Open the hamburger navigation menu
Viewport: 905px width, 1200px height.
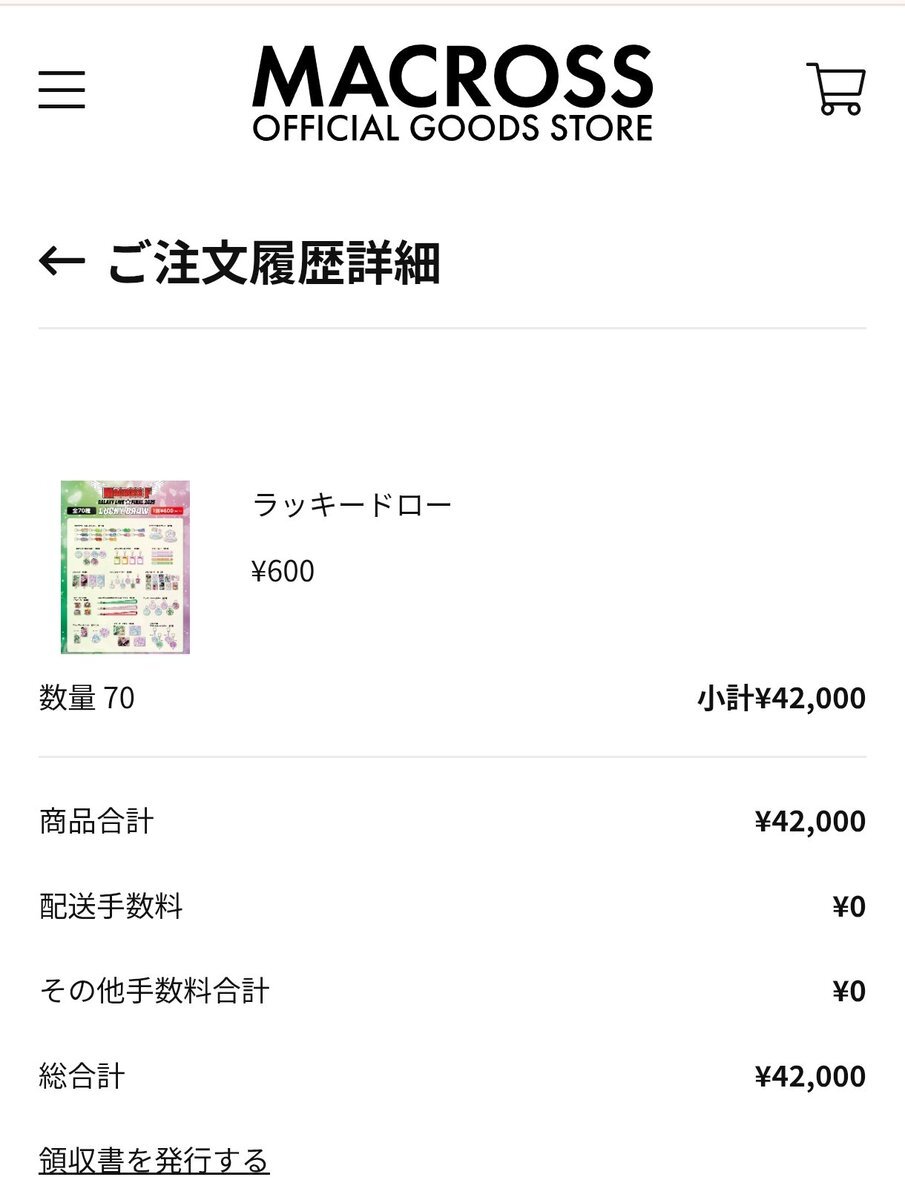pos(62,90)
